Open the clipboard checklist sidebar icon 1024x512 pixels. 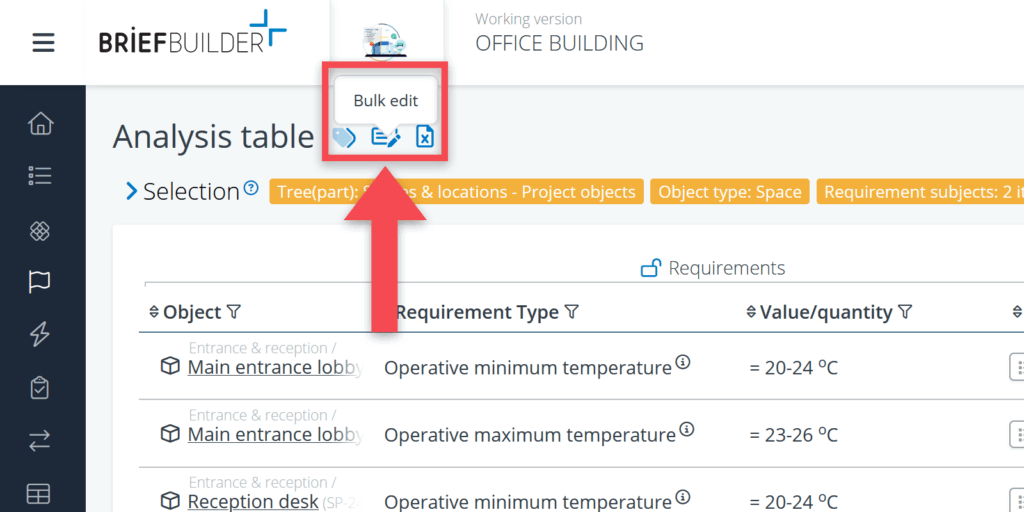click(40, 388)
